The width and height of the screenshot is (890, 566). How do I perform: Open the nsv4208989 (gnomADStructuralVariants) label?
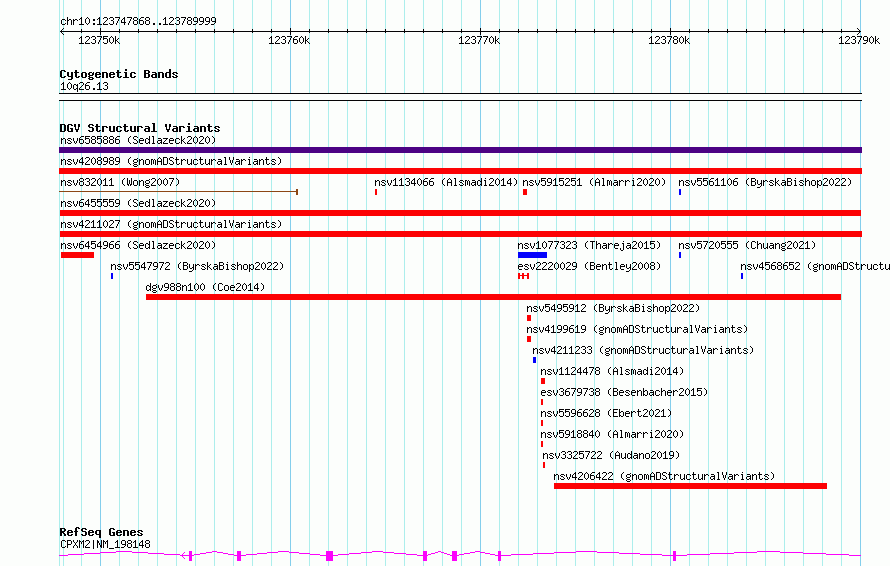pyautogui.click(x=171, y=161)
